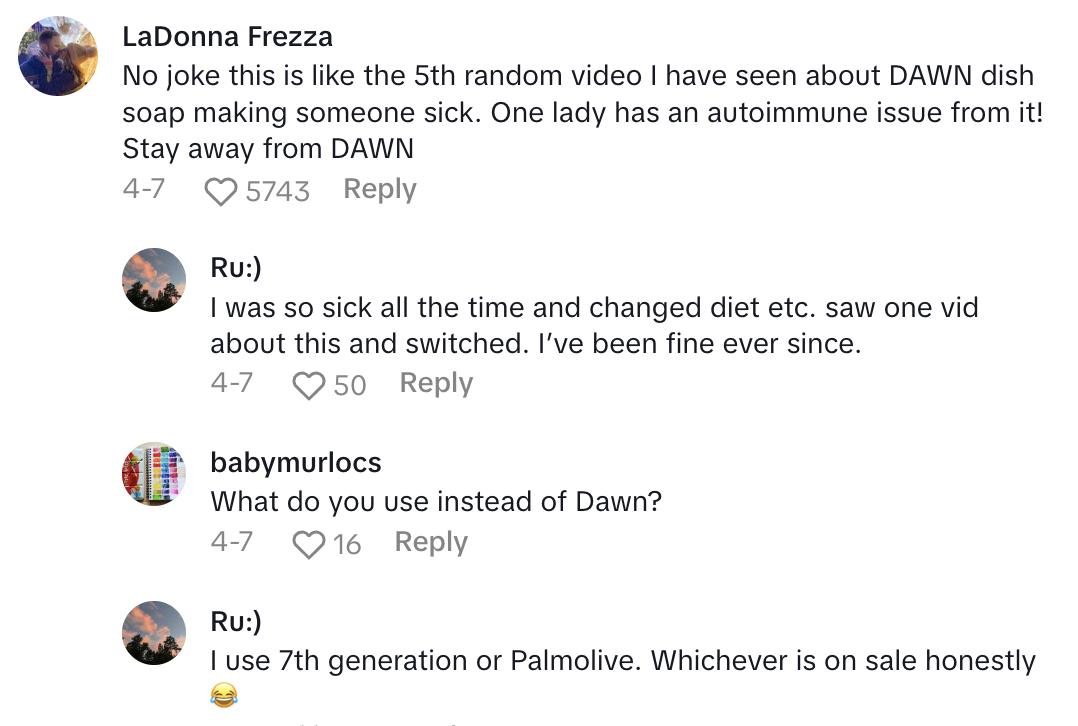Screen dimensions: 1078x726
Task: Open LaDonna Frezza's profile via her username
Action: [226, 37]
